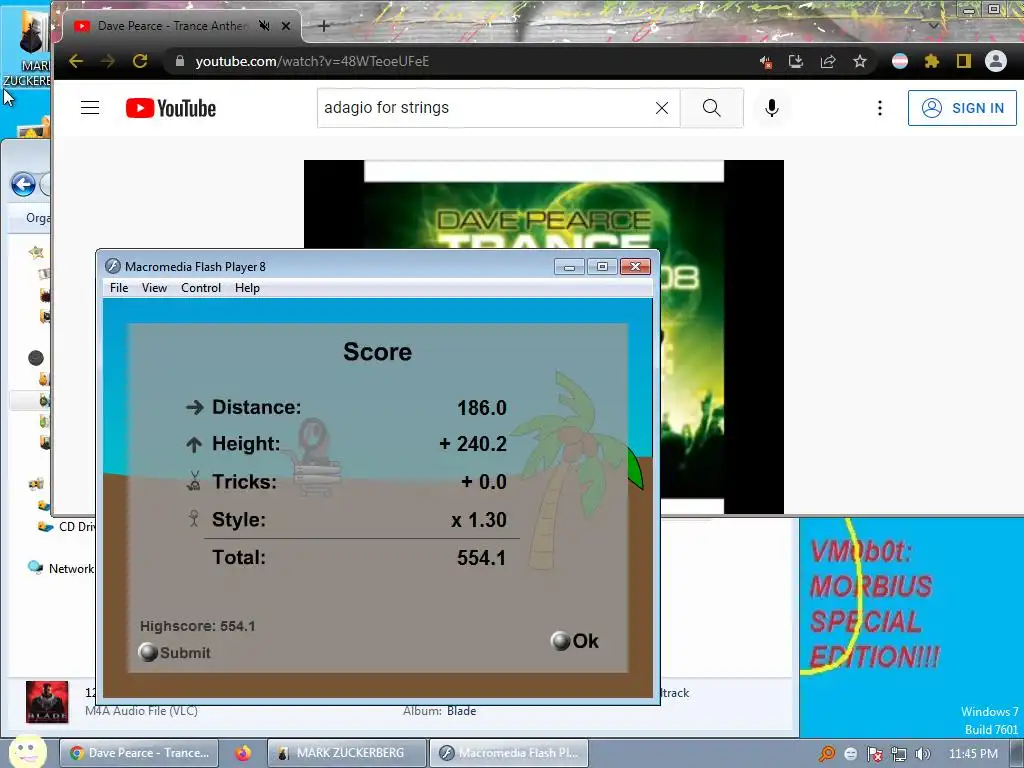
Task: Click the magnifier tray icon
Action: tap(827, 754)
